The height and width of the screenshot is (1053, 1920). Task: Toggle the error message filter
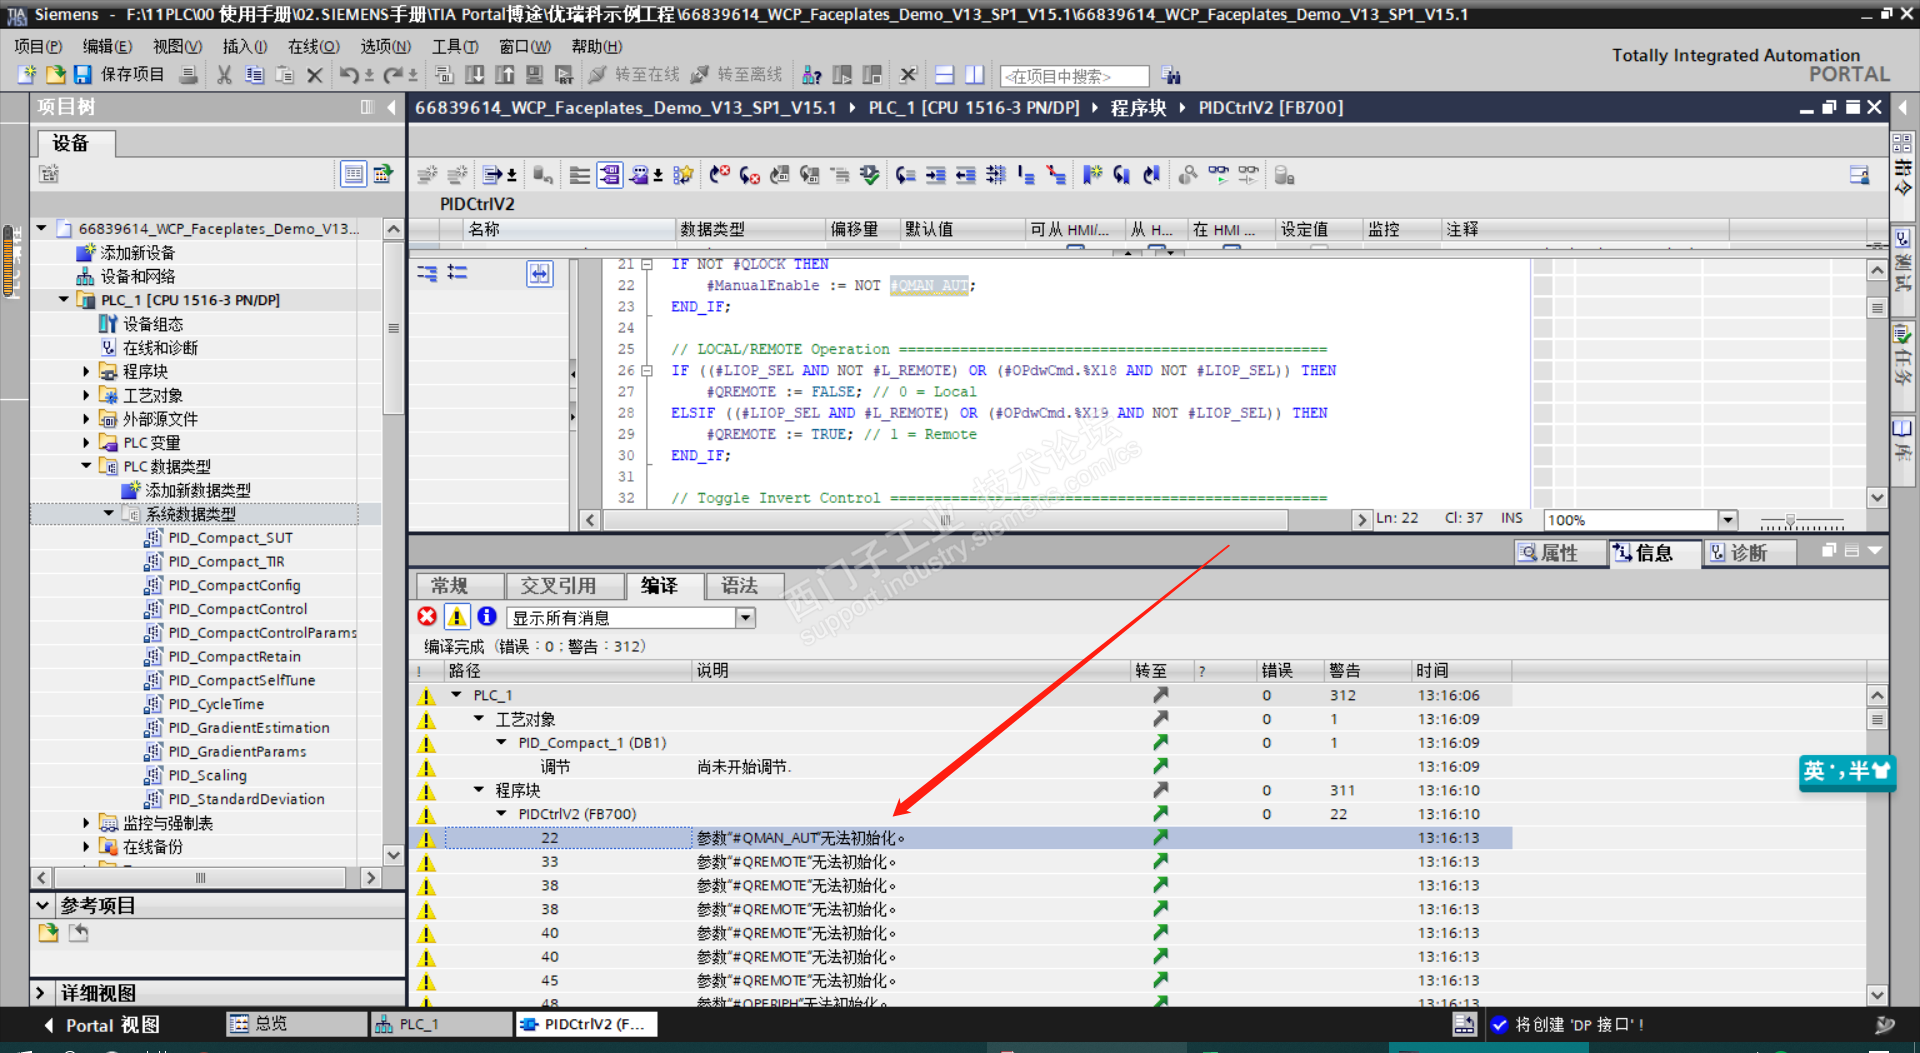pyautogui.click(x=427, y=617)
